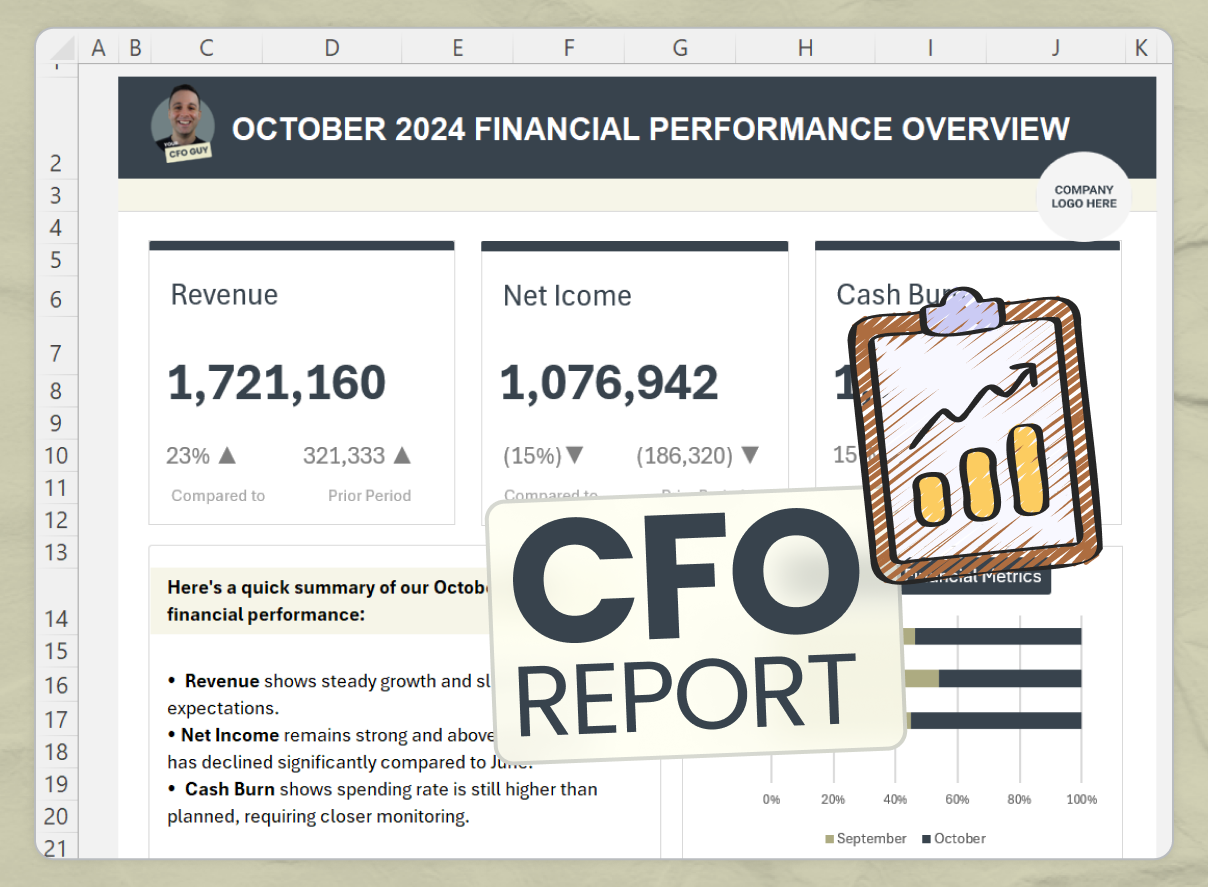Click the CFO Report stamp graphic
Image resolution: width=1208 pixels, height=887 pixels.
tap(694, 625)
